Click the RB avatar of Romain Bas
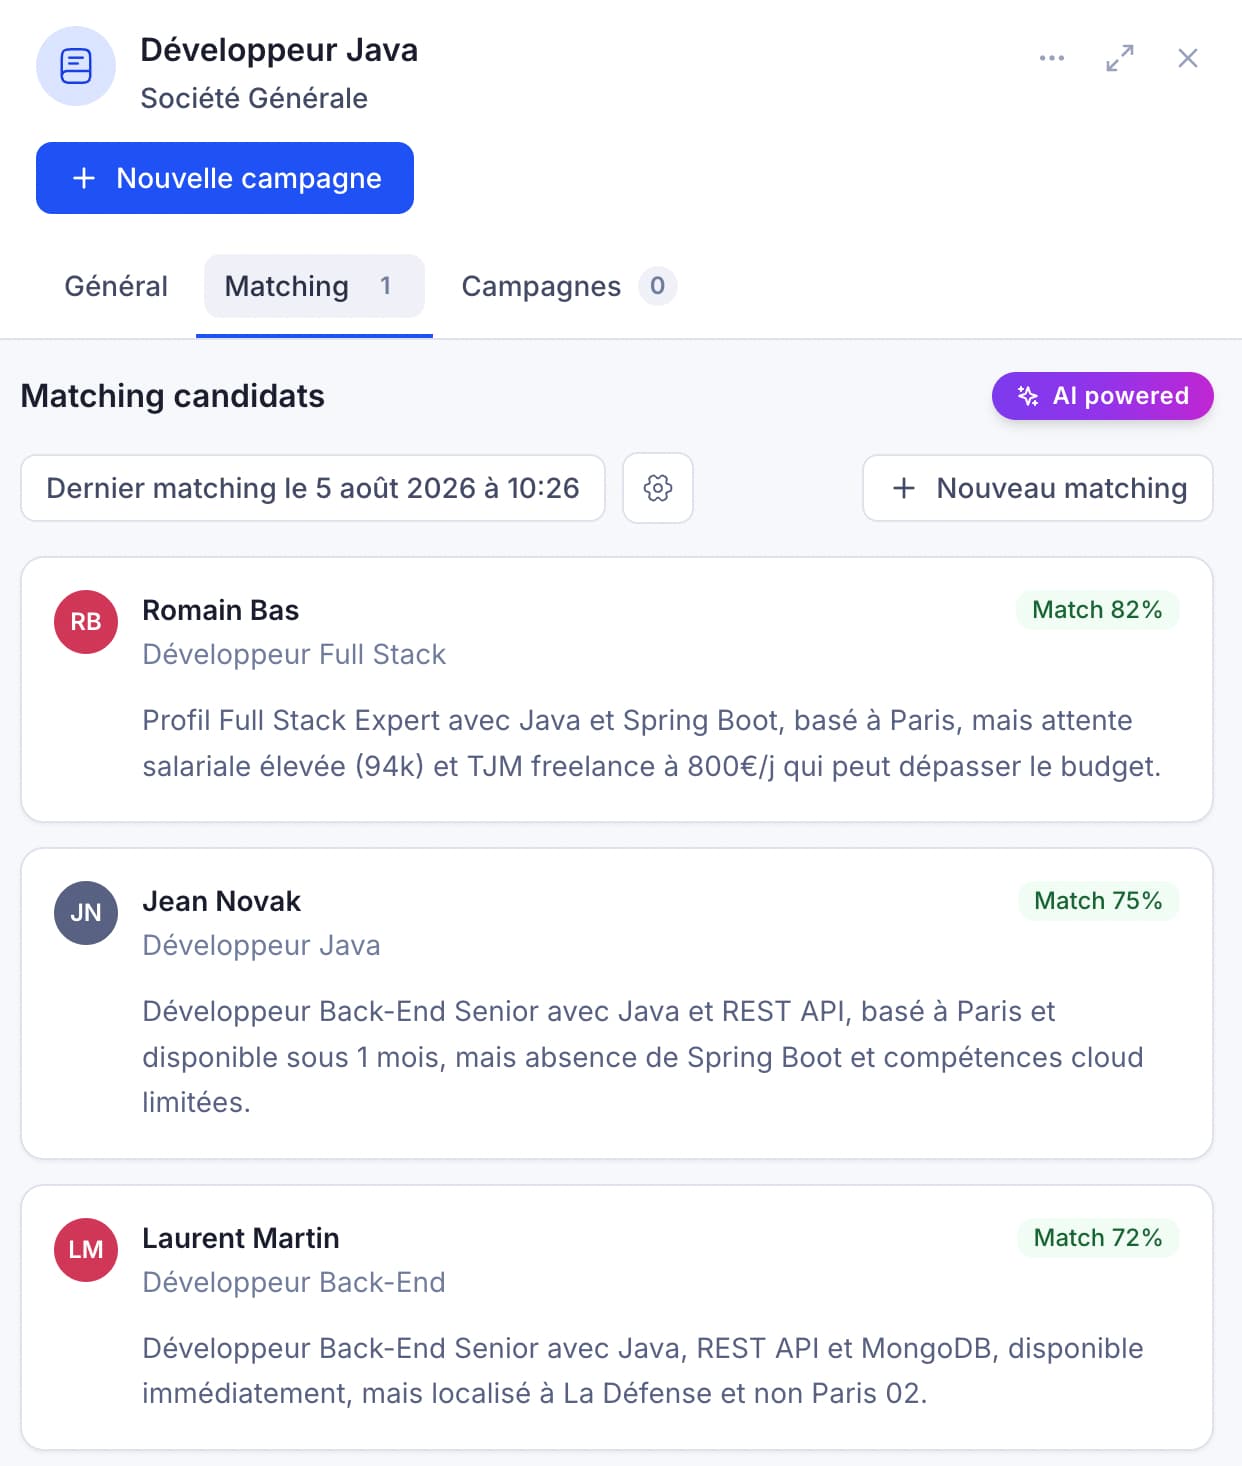This screenshot has height=1466, width=1242. point(86,622)
